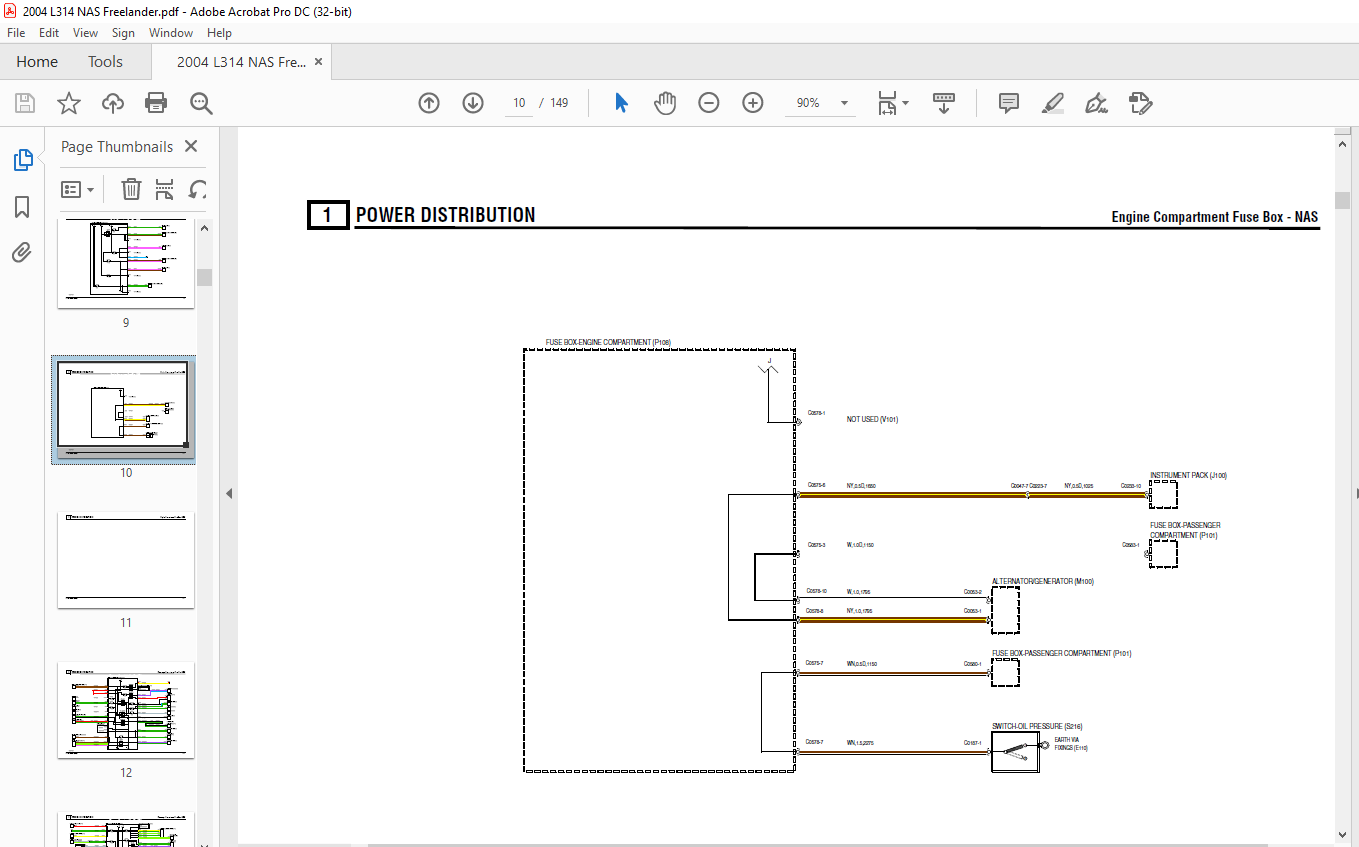Viewport: 1359px width, 847px height.
Task: Open zoom level dropdown arrow
Action: [844, 103]
